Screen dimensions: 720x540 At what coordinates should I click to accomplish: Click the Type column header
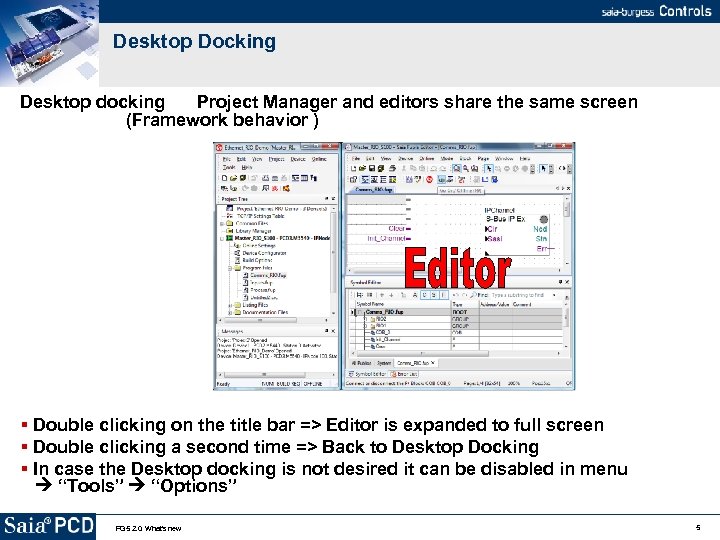pyautogui.click(x=465, y=304)
